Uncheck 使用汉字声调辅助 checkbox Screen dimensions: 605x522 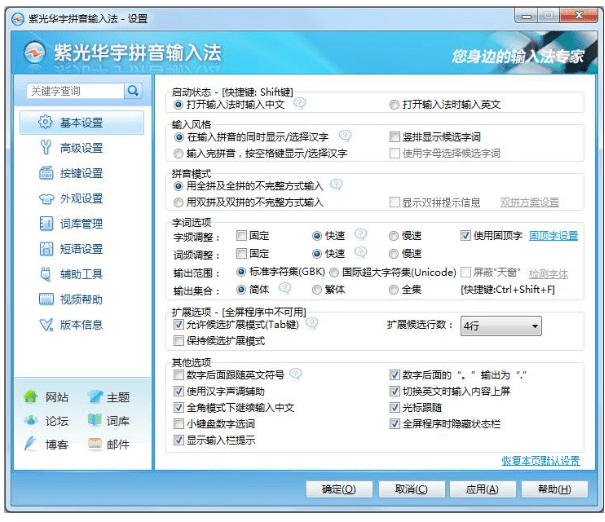tap(178, 391)
